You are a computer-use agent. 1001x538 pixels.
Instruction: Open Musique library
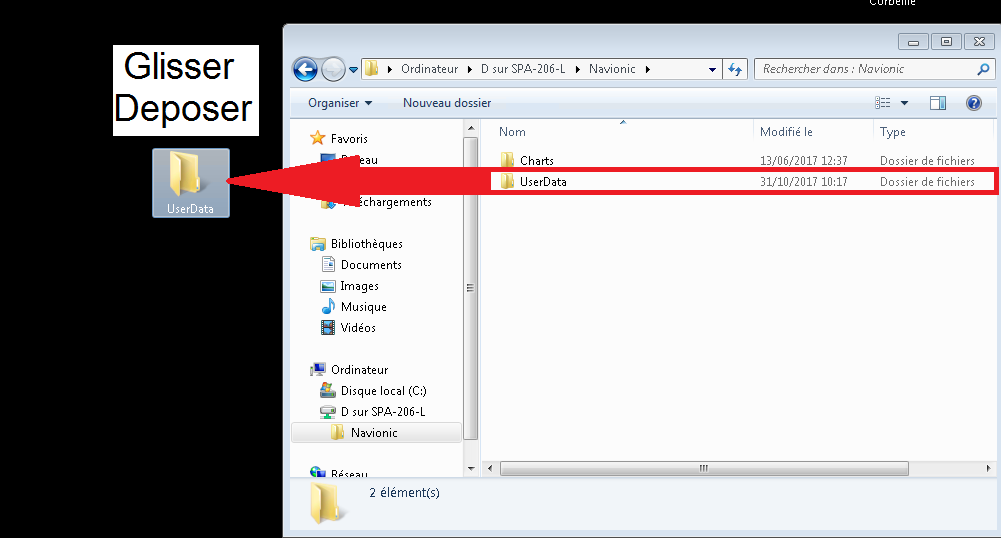[x=363, y=307]
